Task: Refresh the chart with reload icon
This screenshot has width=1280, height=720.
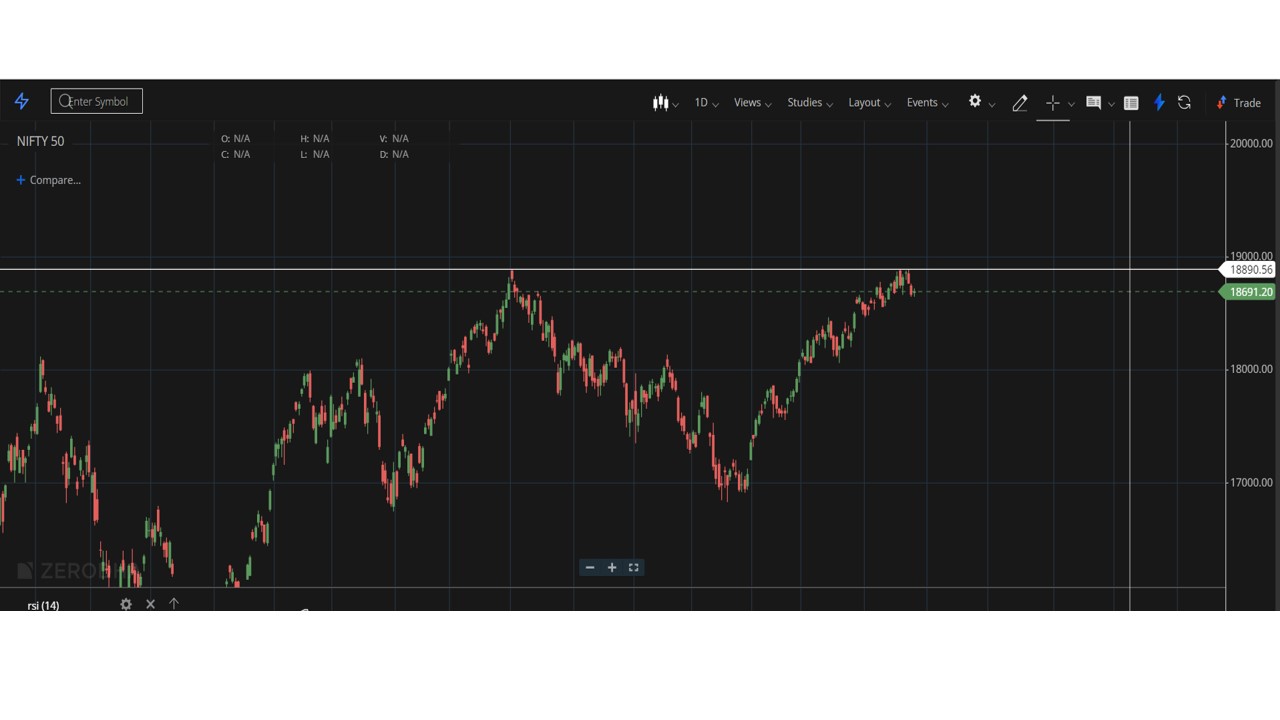Action: click(1184, 102)
